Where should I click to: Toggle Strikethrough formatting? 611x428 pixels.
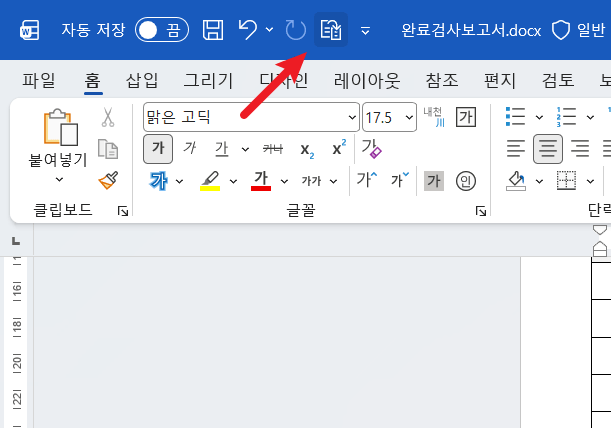(x=273, y=149)
